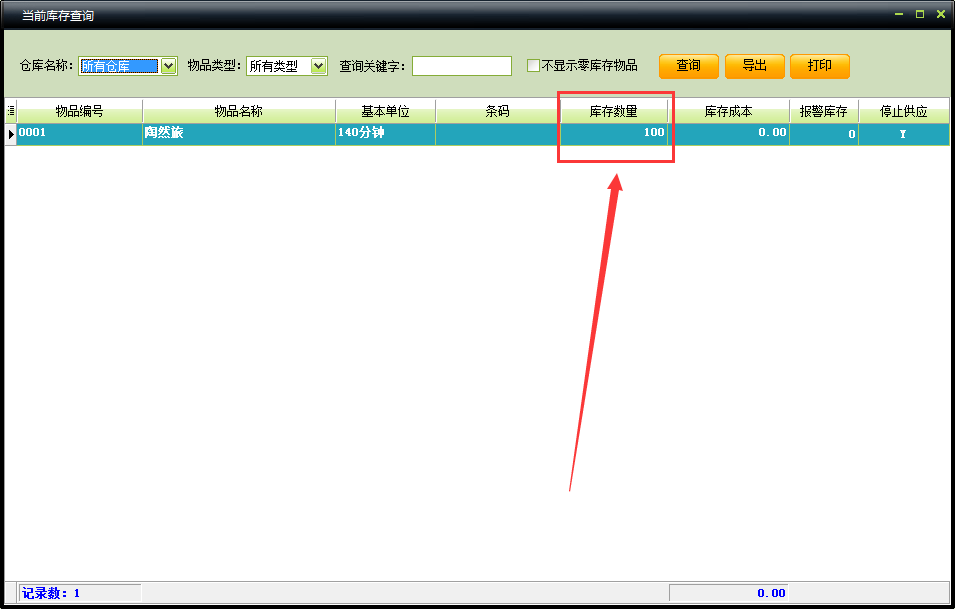Viewport: 955px width, 609px height.
Task: Select the cell with item number 0001
Action: click(x=80, y=134)
